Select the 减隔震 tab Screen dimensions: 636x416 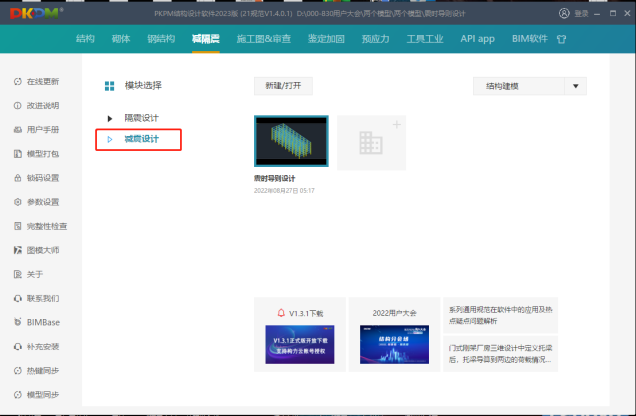[x=206, y=39]
